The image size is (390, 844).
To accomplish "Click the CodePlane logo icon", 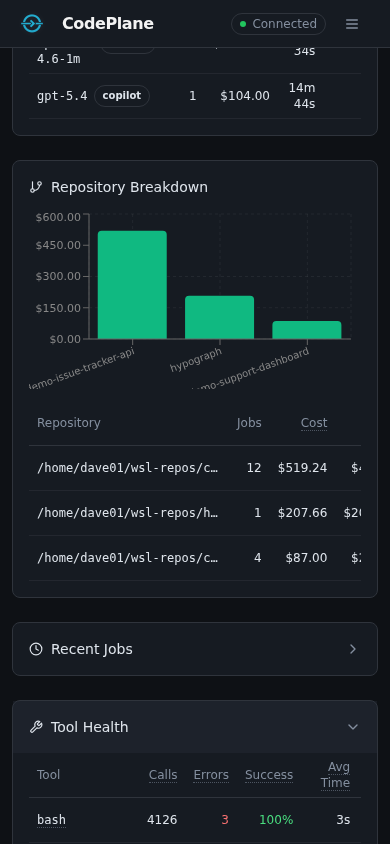I will pyautogui.click(x=32, y=24).
